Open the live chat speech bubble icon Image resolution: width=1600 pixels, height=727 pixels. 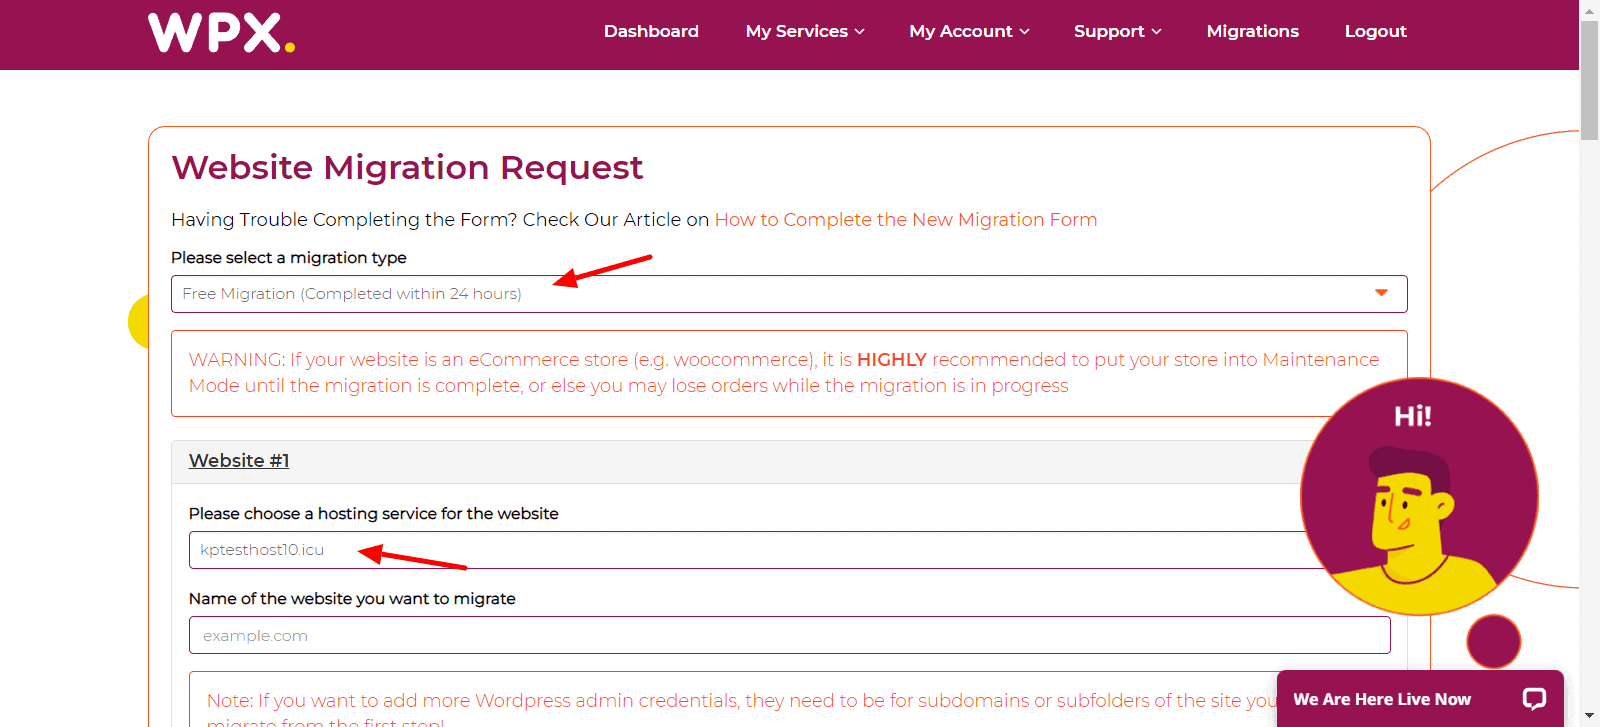pos(1534,698)
